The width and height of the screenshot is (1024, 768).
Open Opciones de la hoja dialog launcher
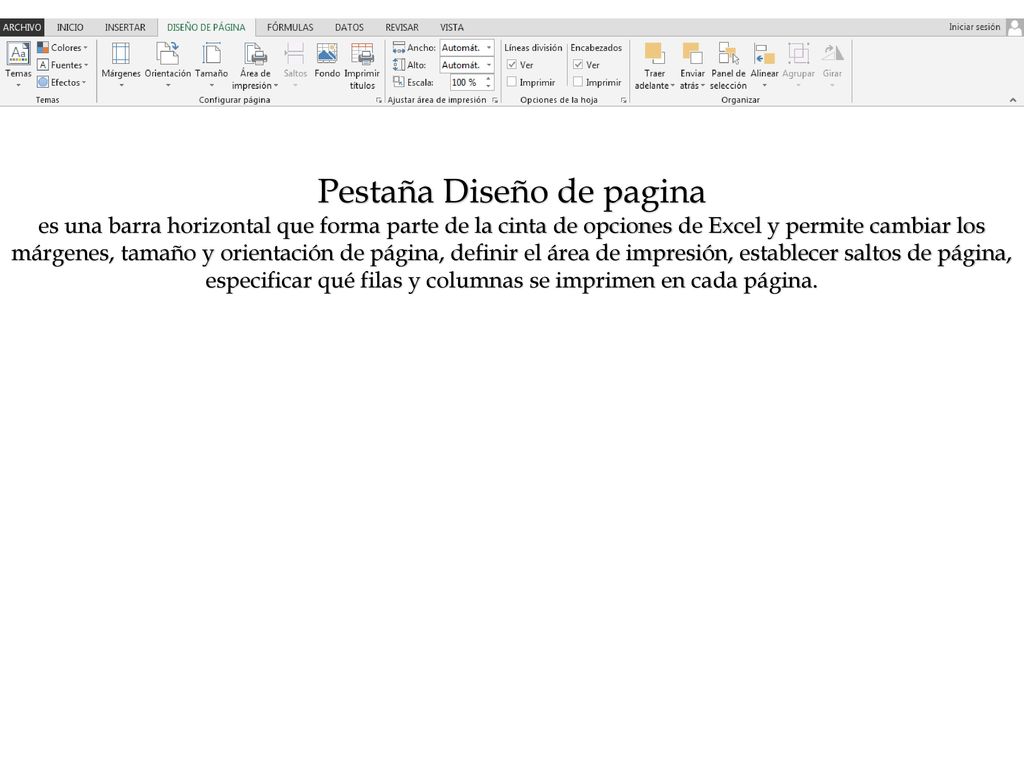pyautogui.click(x=624, y=101)
